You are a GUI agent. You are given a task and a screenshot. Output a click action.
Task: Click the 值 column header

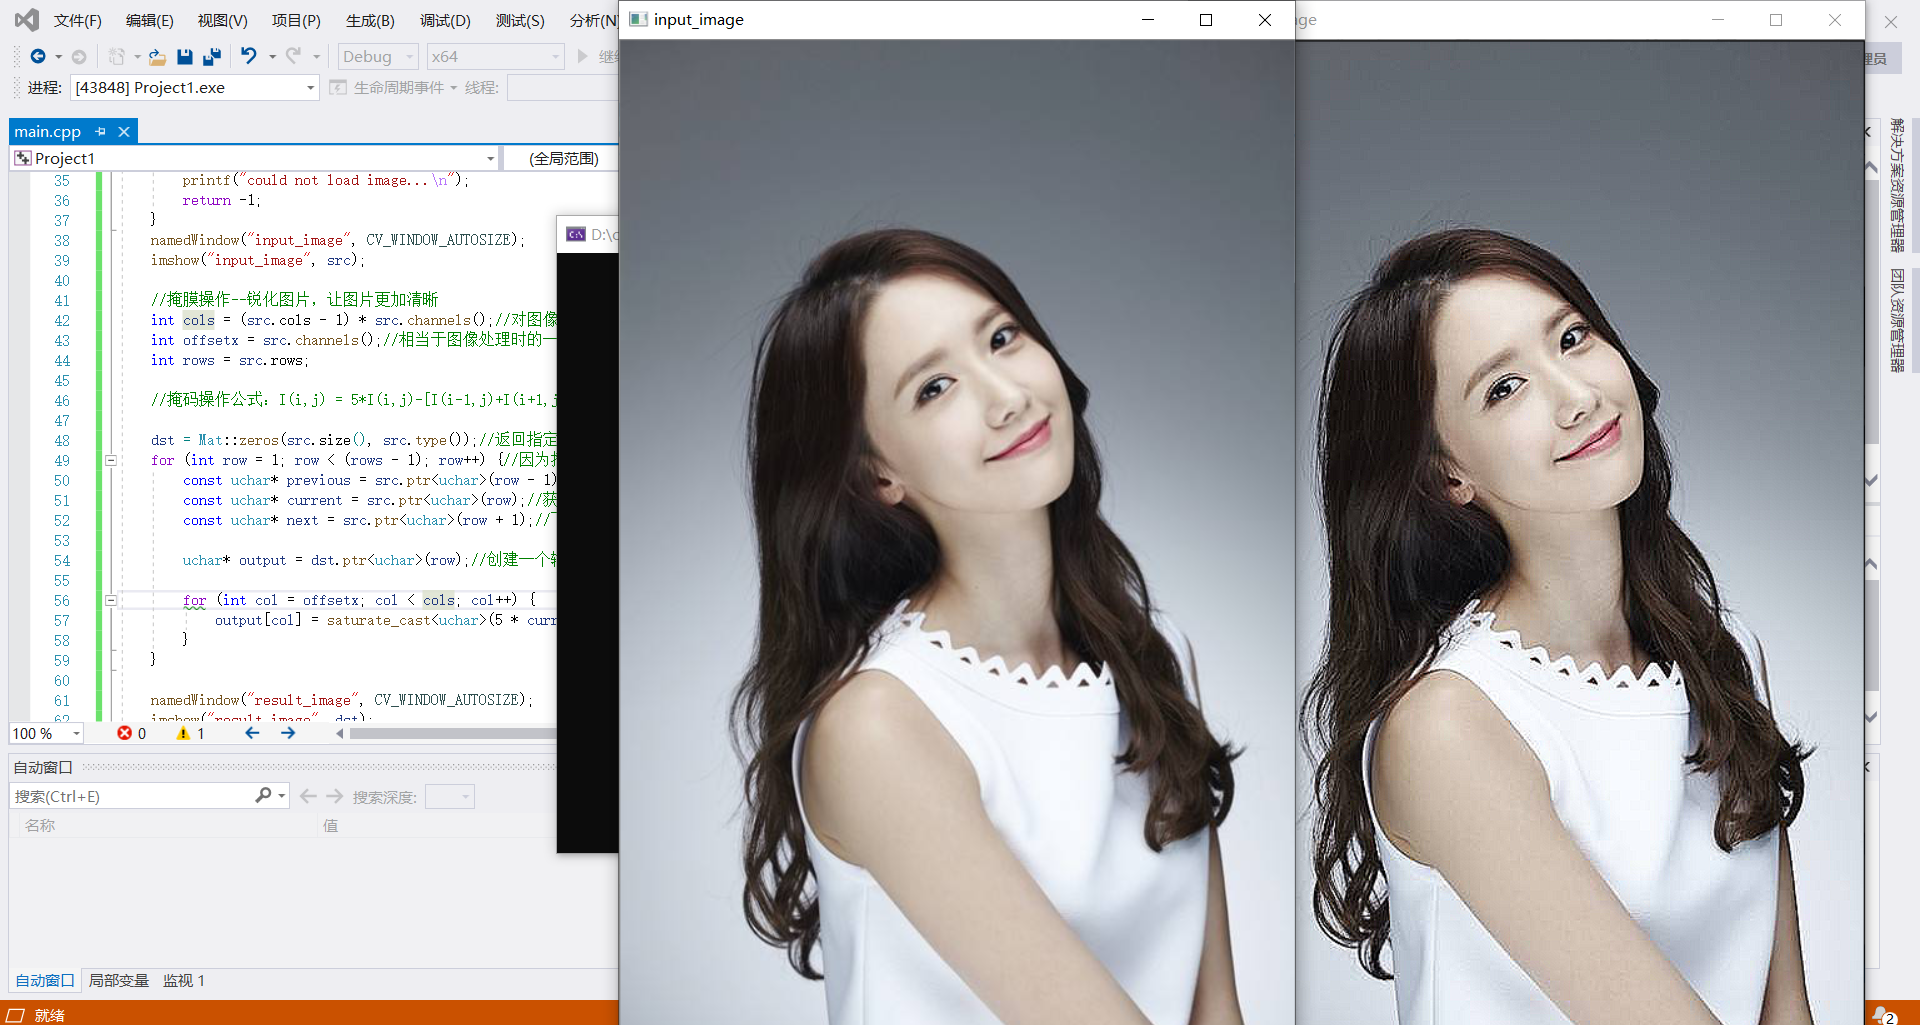(x=330, y=825)
